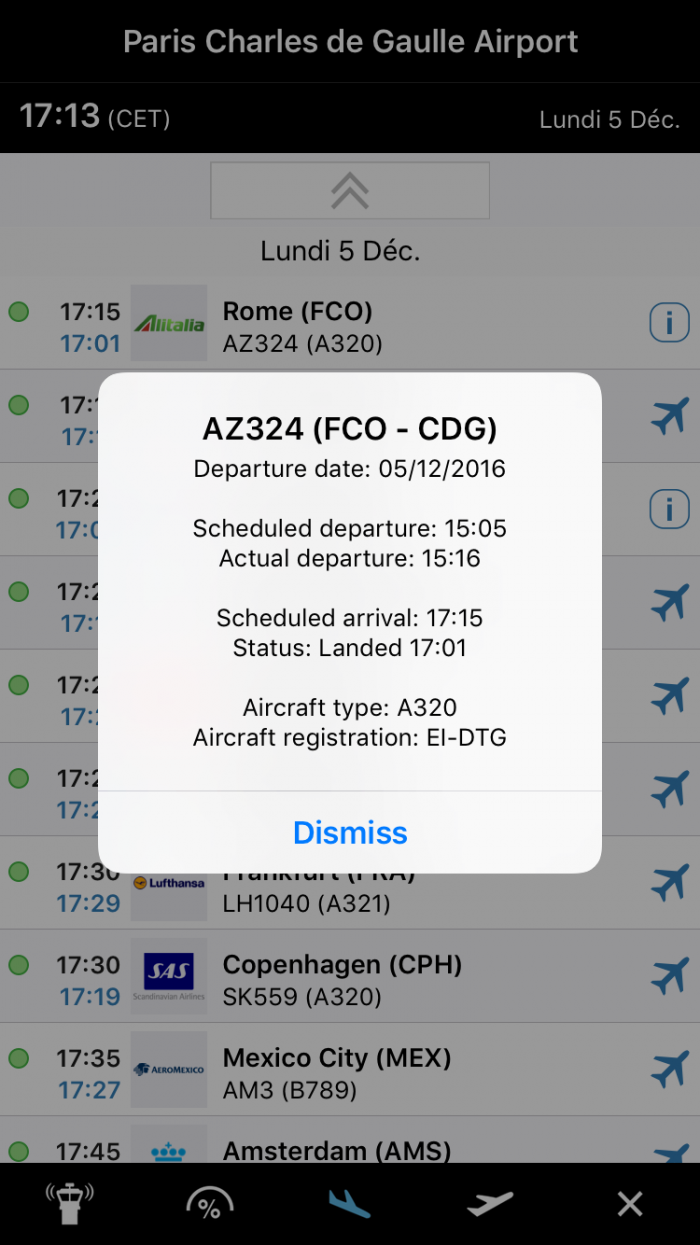Tap the airplane icon on Mexico City row

[x=669, y=1069]
